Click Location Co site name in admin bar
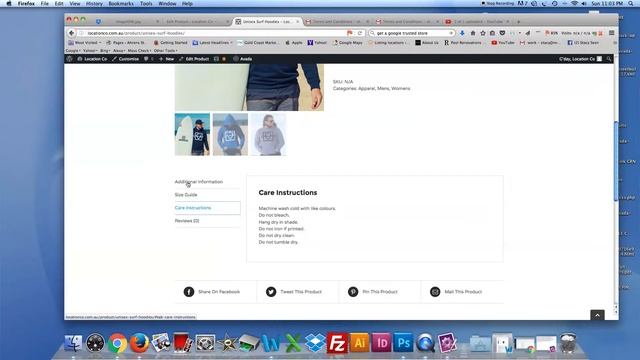This screenshot has width=640, height=360. [92, 59]
